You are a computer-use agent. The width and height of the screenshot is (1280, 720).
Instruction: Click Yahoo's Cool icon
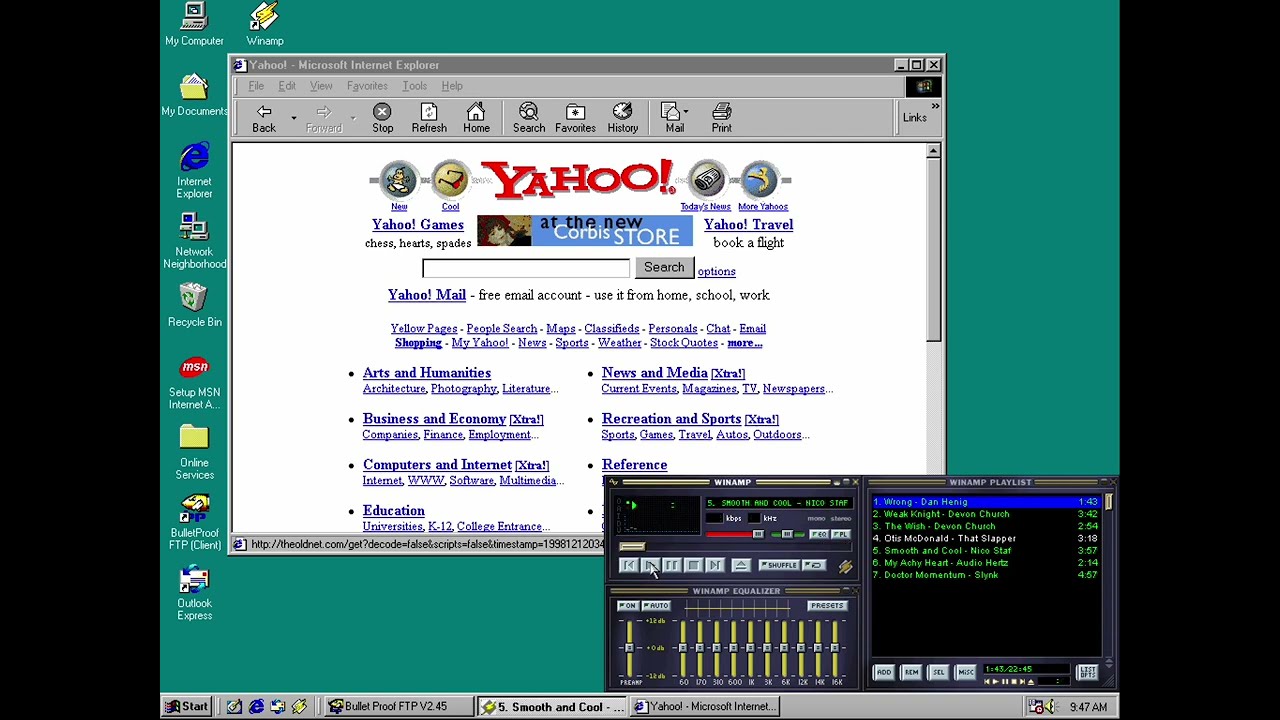click(x=451, y=181)
